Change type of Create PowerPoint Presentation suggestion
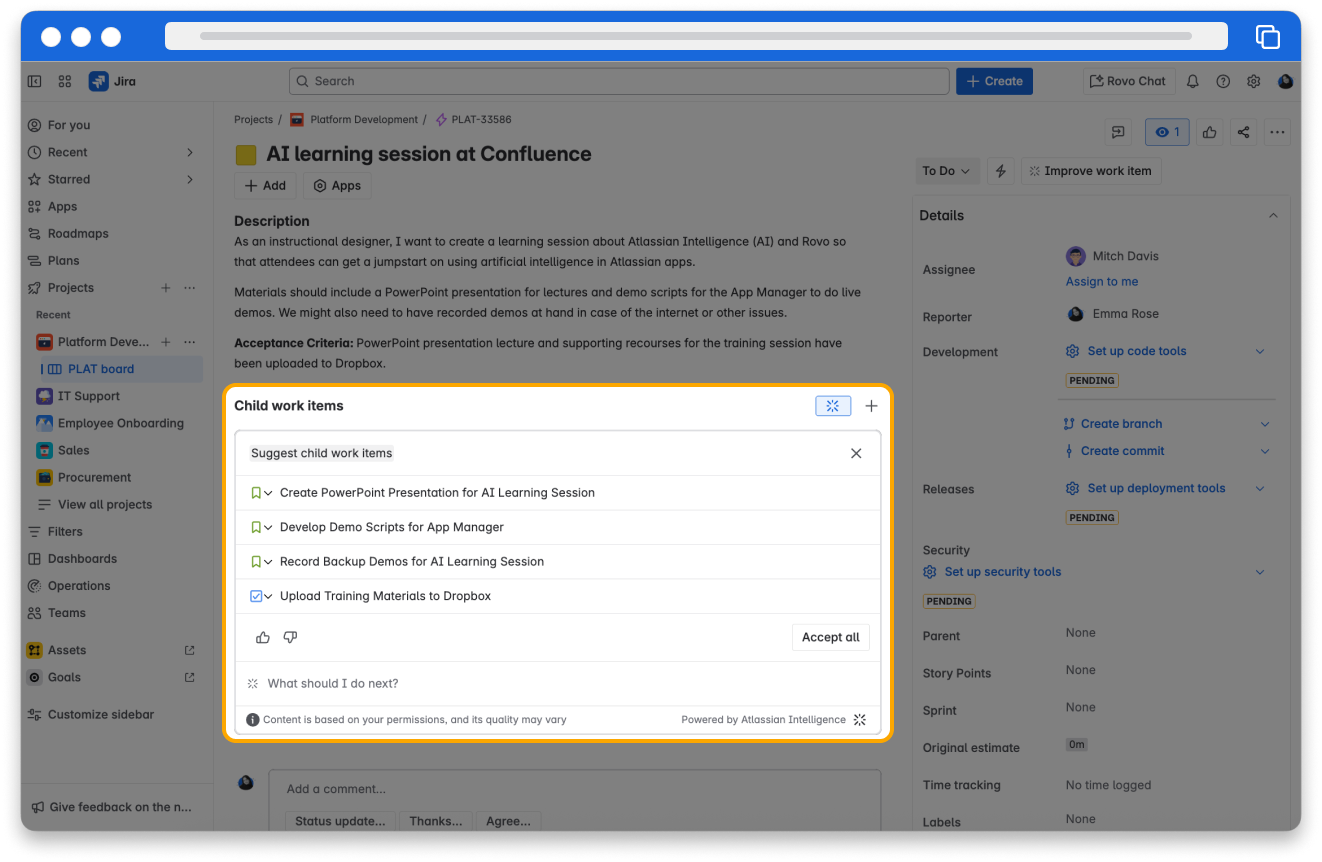Screen dimensions: 1322x862 (261, 493)
